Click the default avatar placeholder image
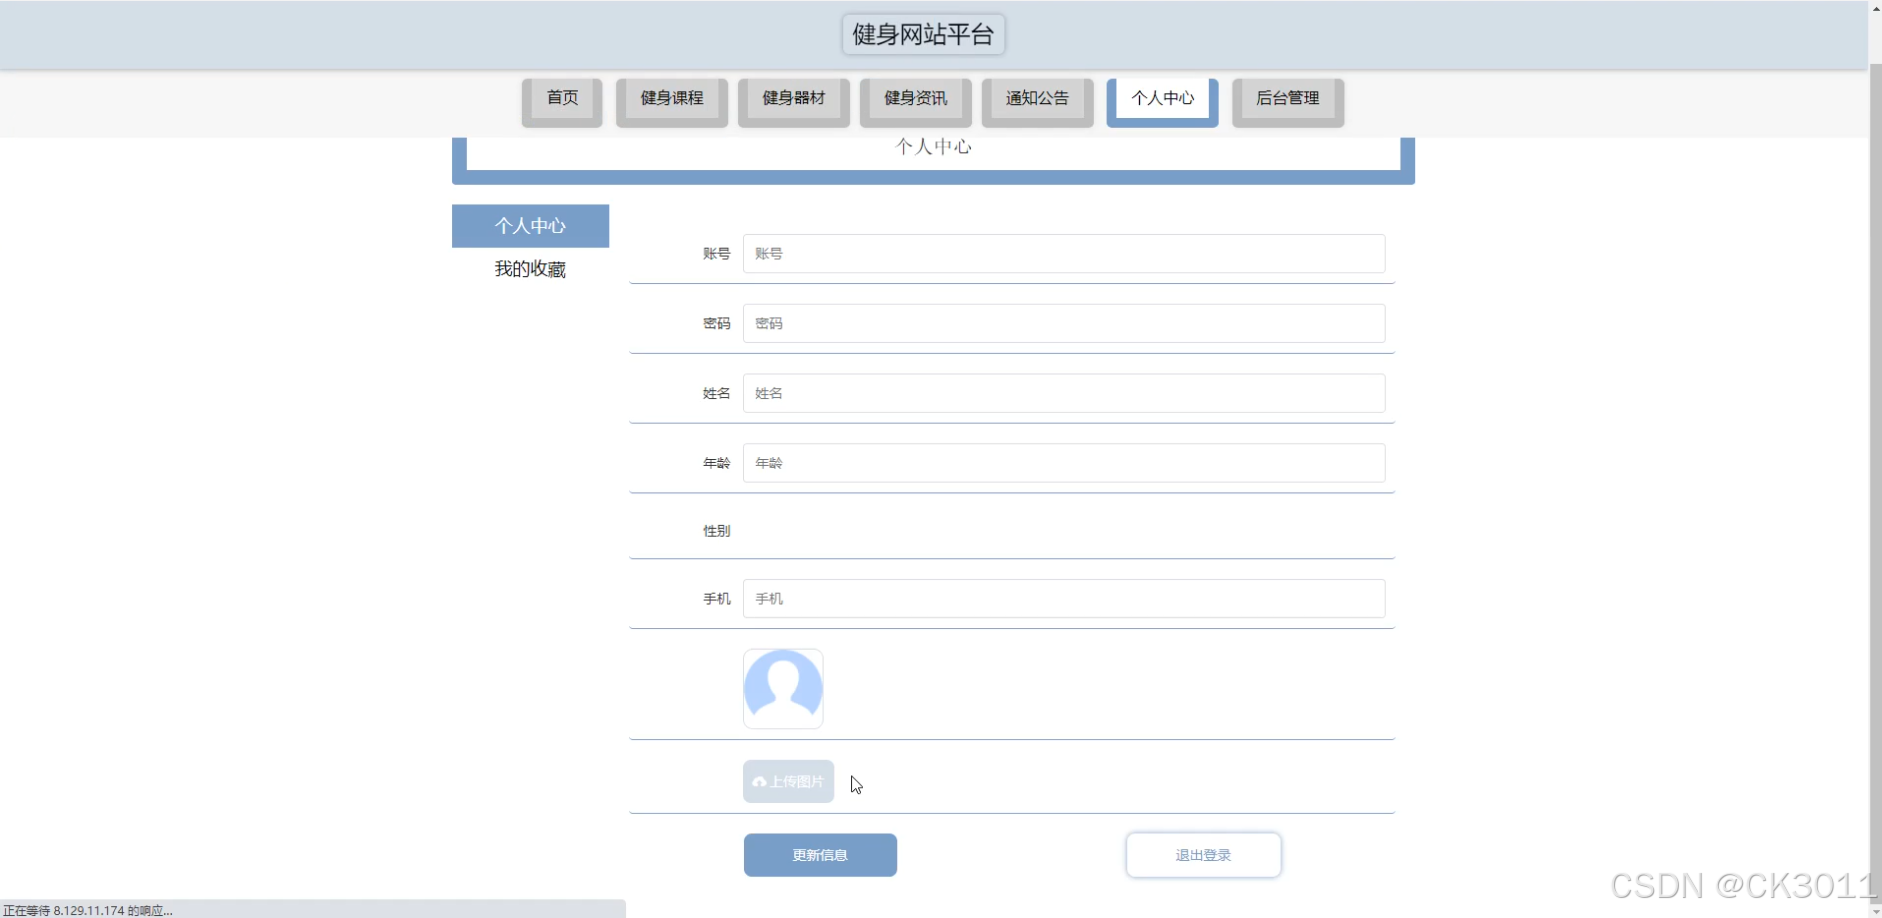Screen dimensions: 1882x918 pos(783,688)
